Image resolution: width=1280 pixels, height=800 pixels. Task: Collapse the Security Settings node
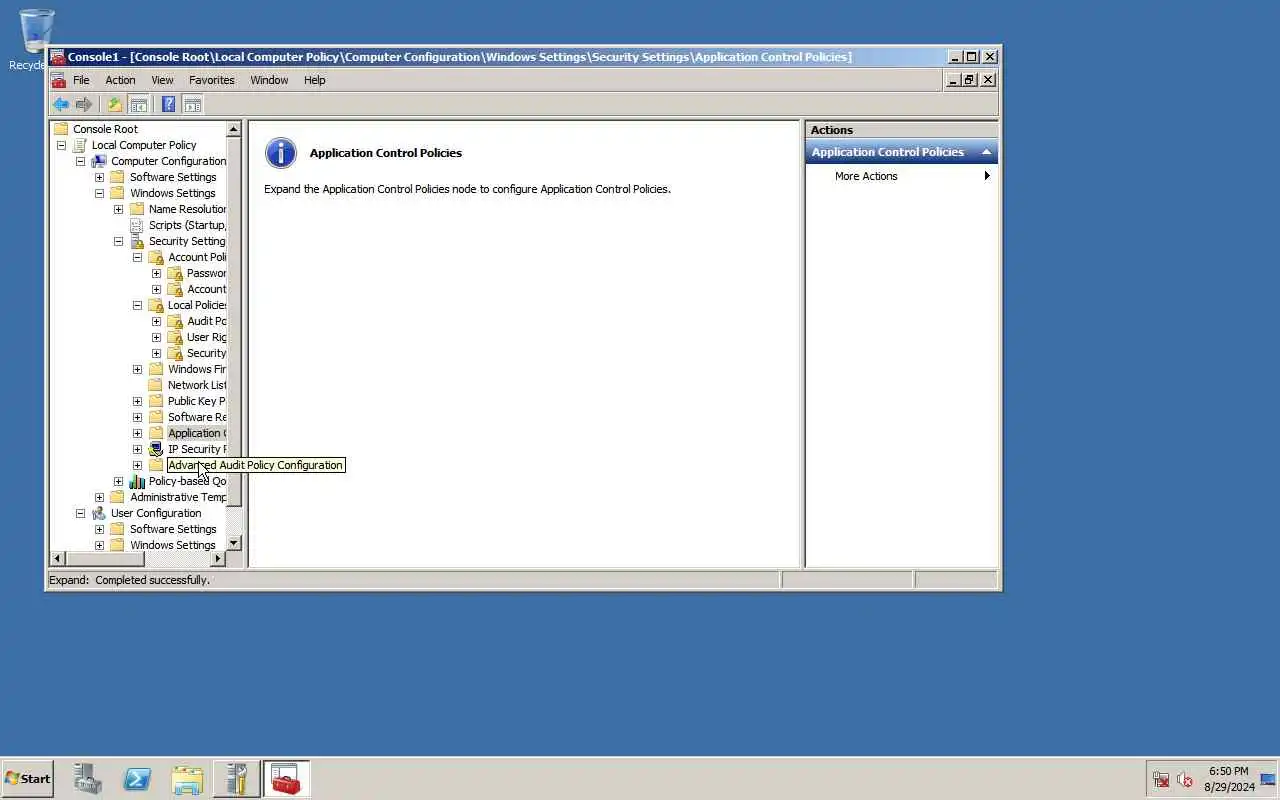pyautogui.click(x=118, y=241)
